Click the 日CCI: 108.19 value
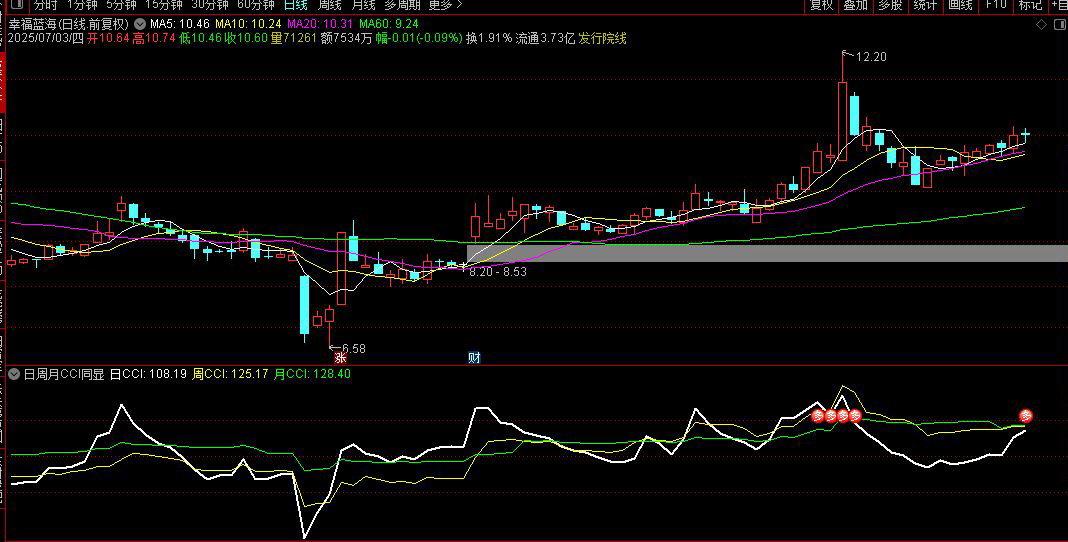Image resolution: width=1068 pixels, height=542 pixels. 148,374
